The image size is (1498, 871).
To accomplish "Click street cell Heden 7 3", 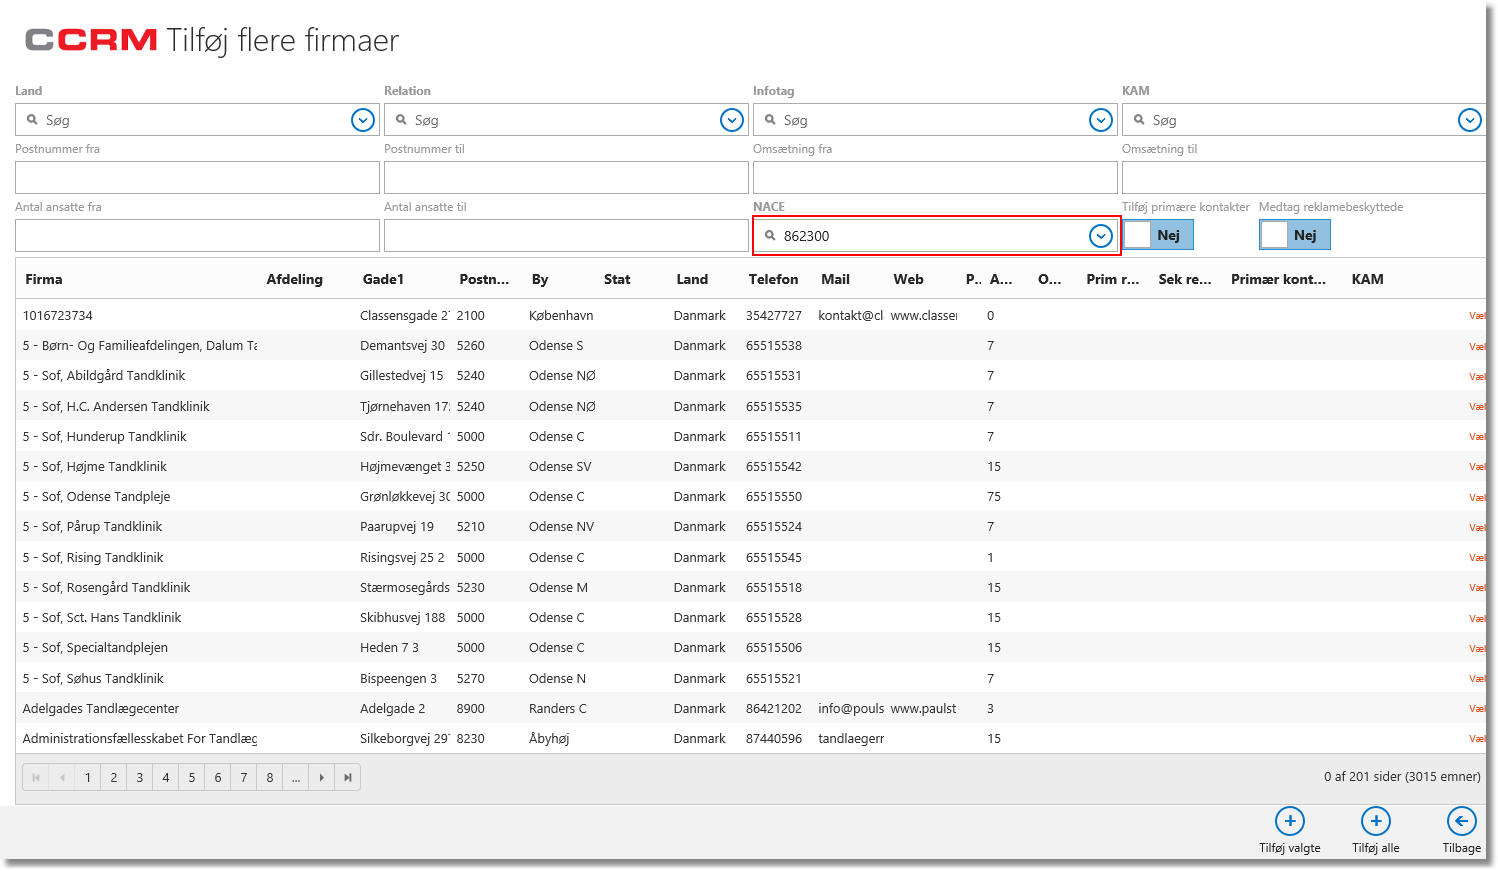I will click(x=389, y=648).
